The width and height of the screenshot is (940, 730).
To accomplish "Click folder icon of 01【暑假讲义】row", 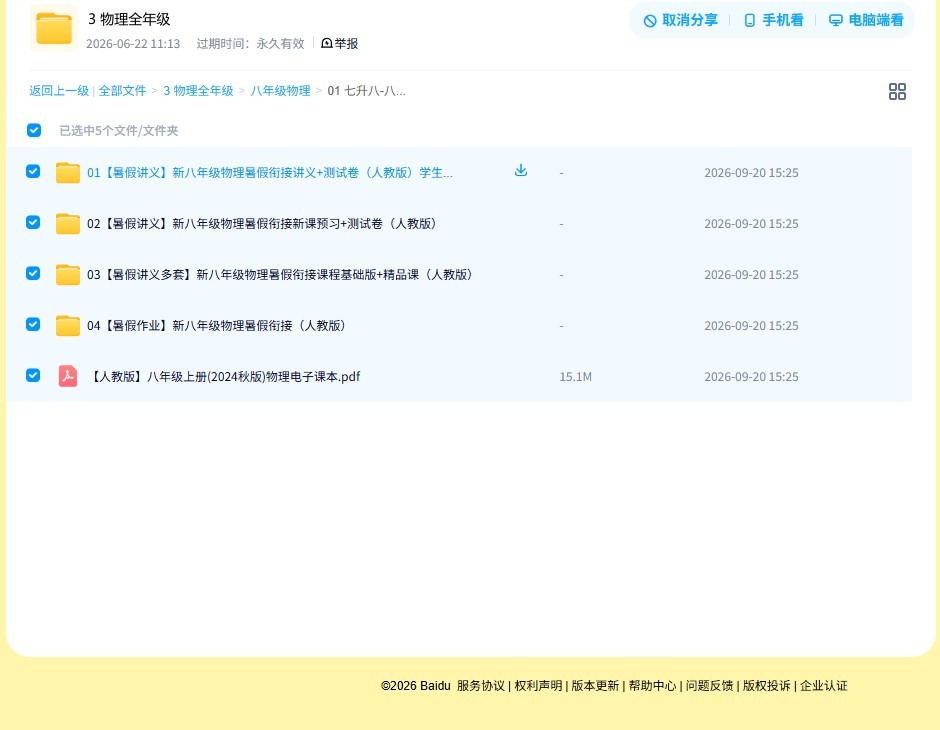I will click(68, 173).
